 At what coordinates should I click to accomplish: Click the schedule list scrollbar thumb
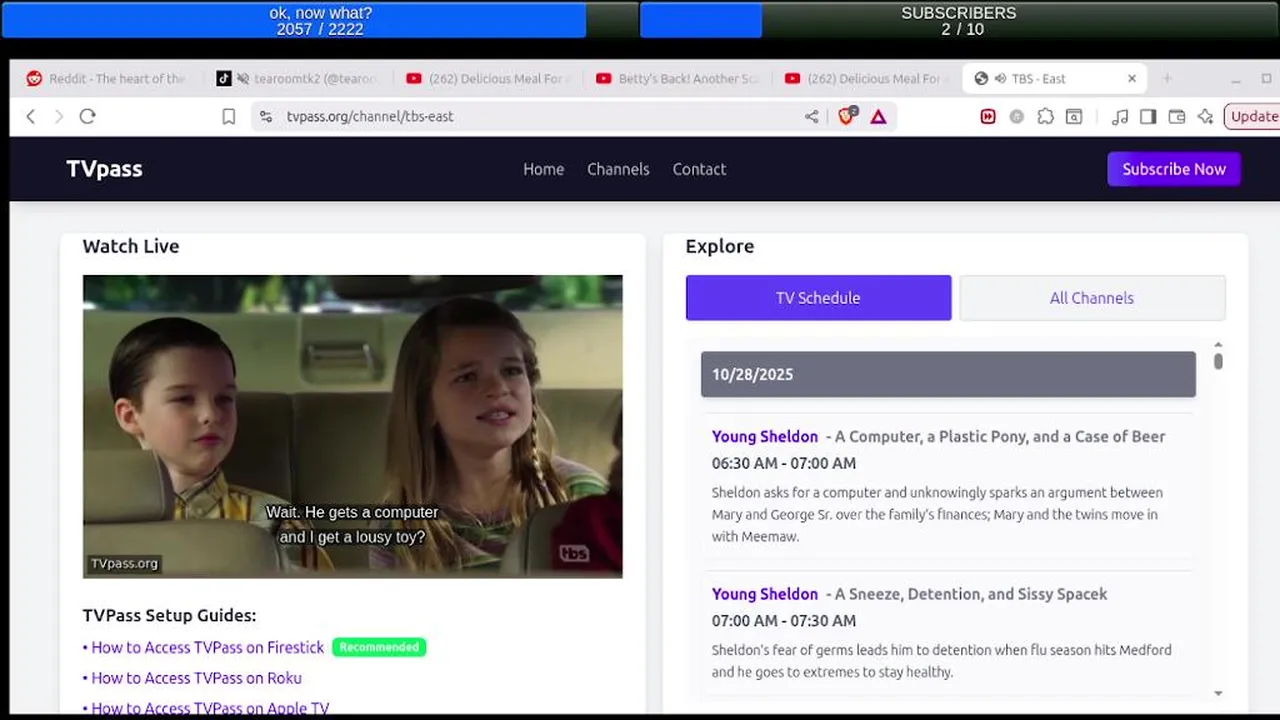[x=1218, y=361]
